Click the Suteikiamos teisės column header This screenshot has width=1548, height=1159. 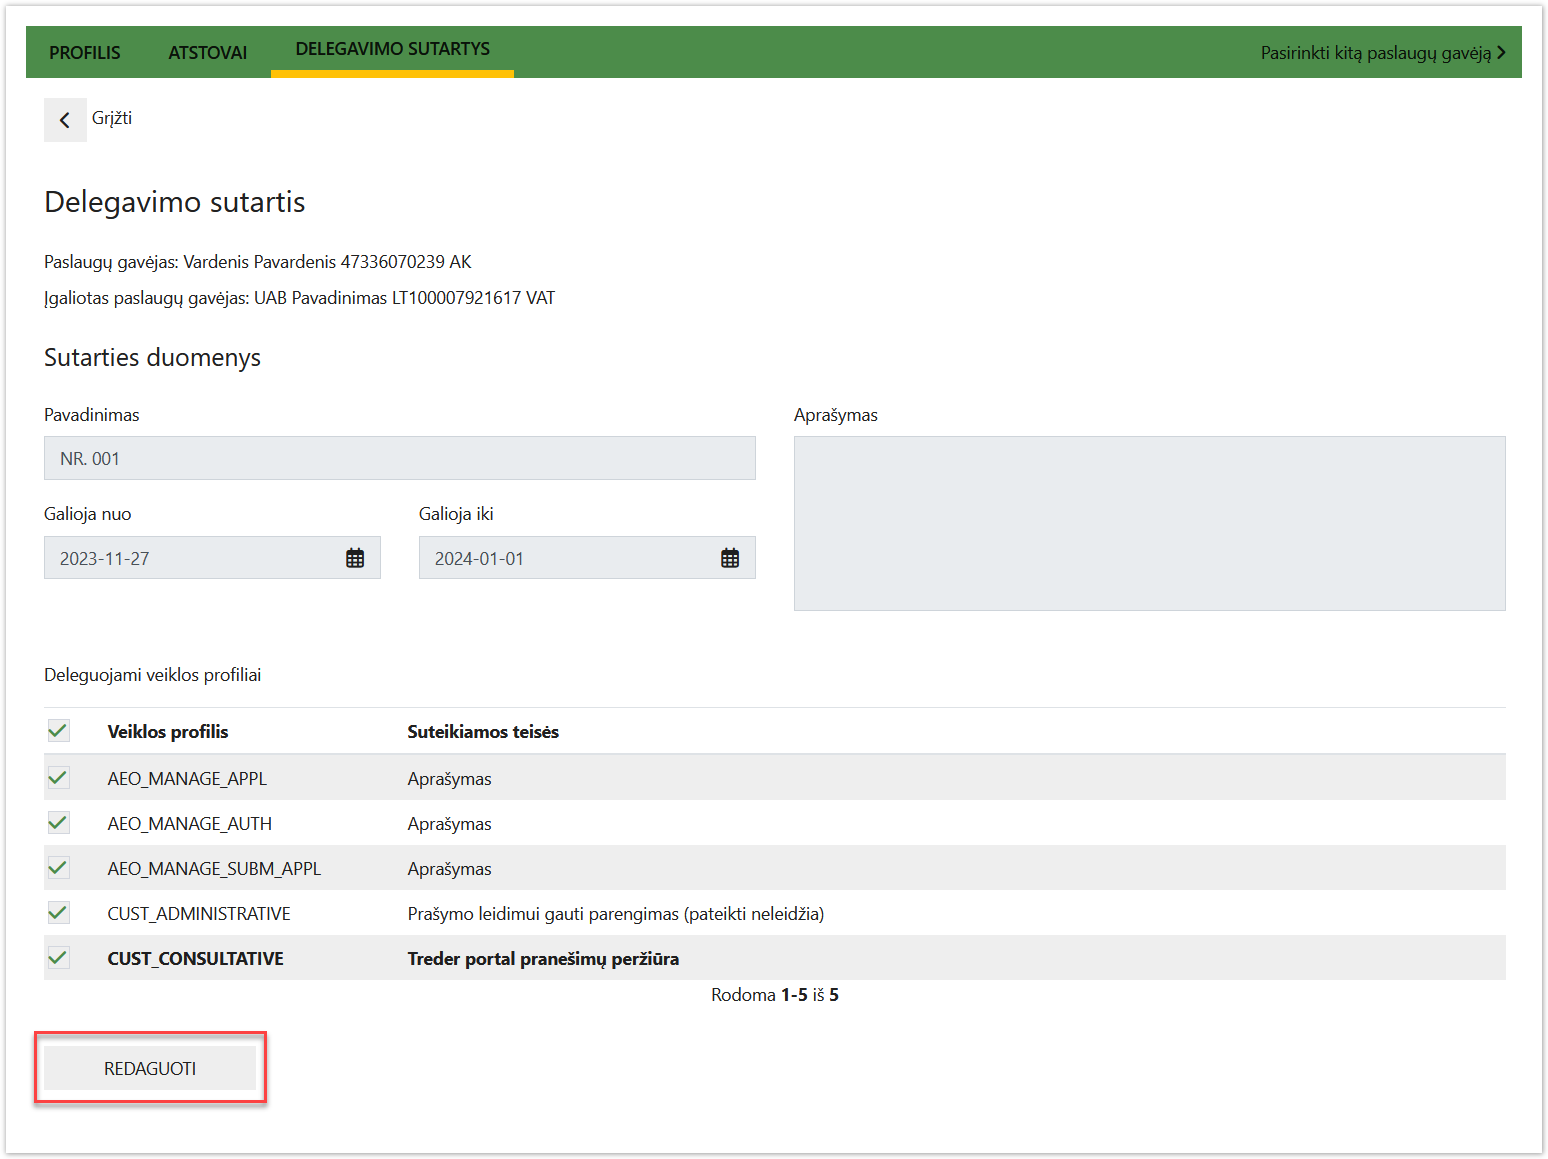tap(483, 732)
